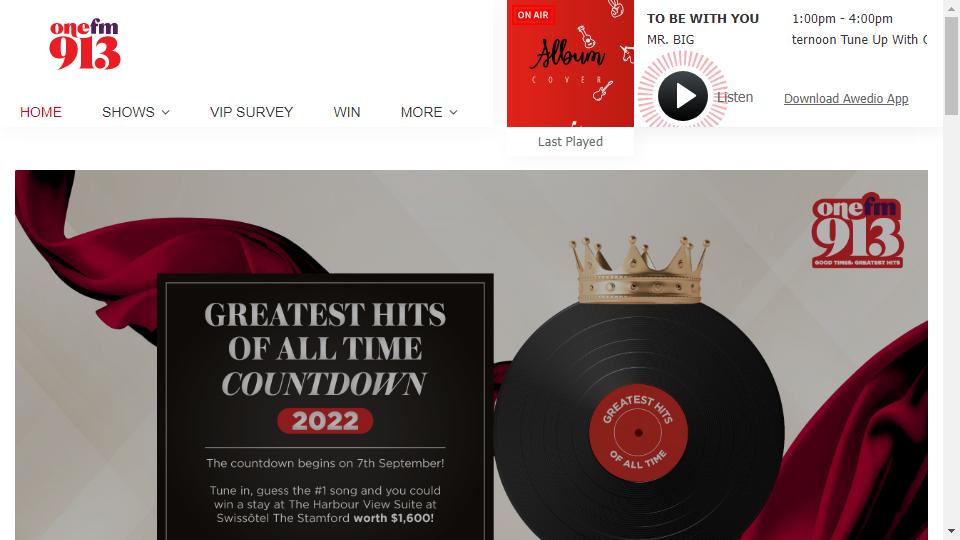
Task: Click the Download Awedio App link
Action: point(846,99)
